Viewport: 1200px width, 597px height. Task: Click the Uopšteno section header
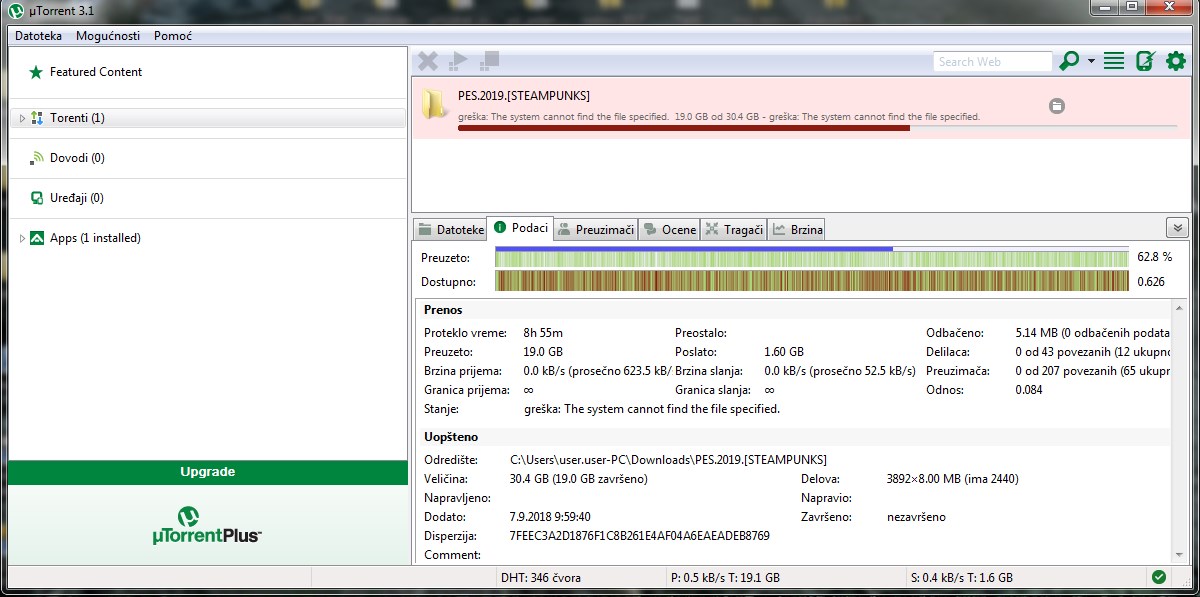451,437
